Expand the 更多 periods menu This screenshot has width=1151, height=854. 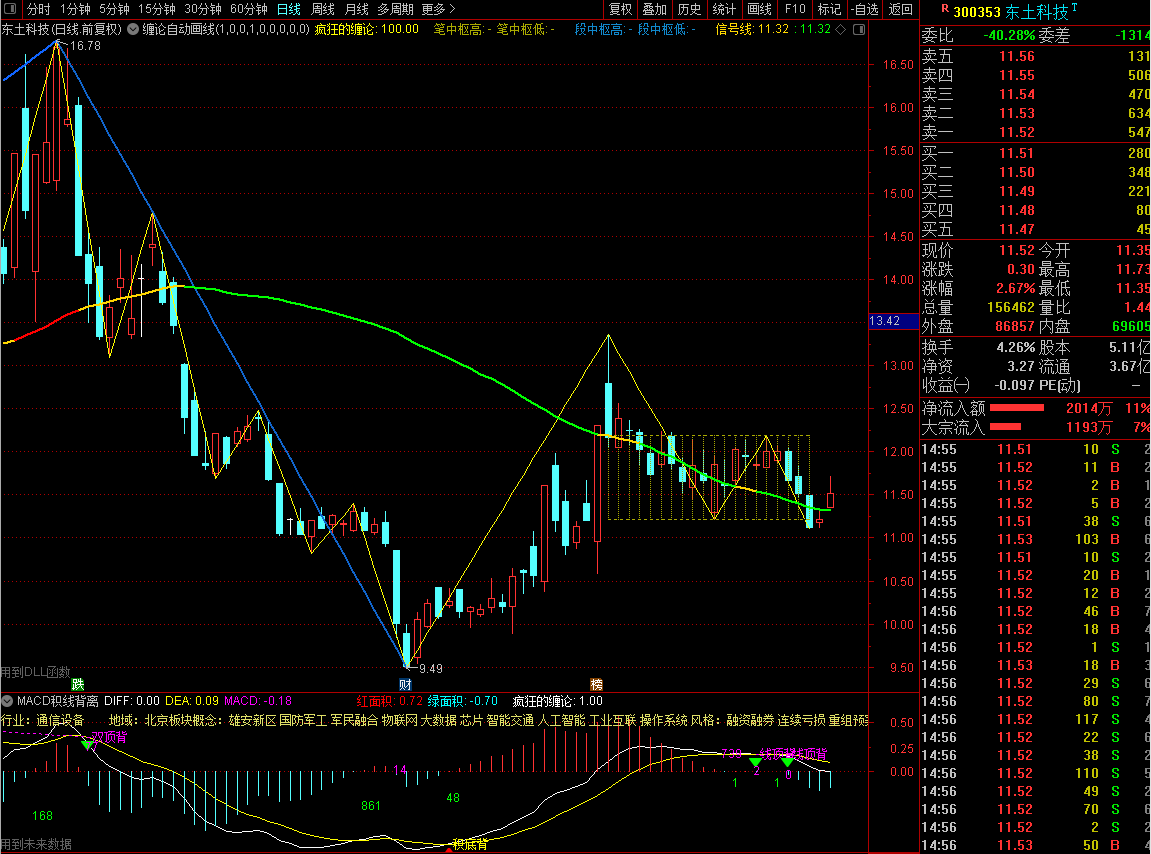[x=438, y=9]
